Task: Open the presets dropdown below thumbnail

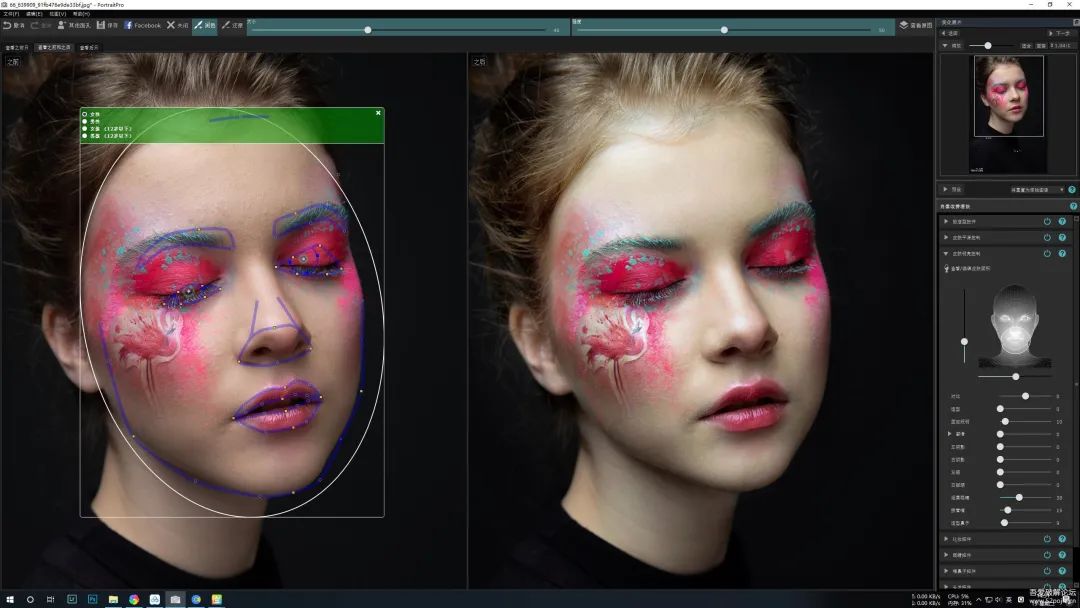Action: (x=1037, y=189)
